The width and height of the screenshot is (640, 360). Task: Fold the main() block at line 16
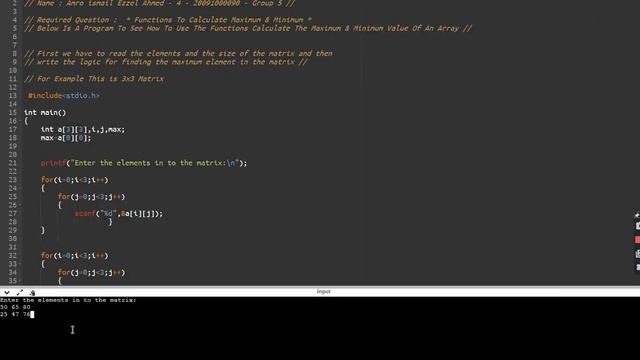pos(20,121)
